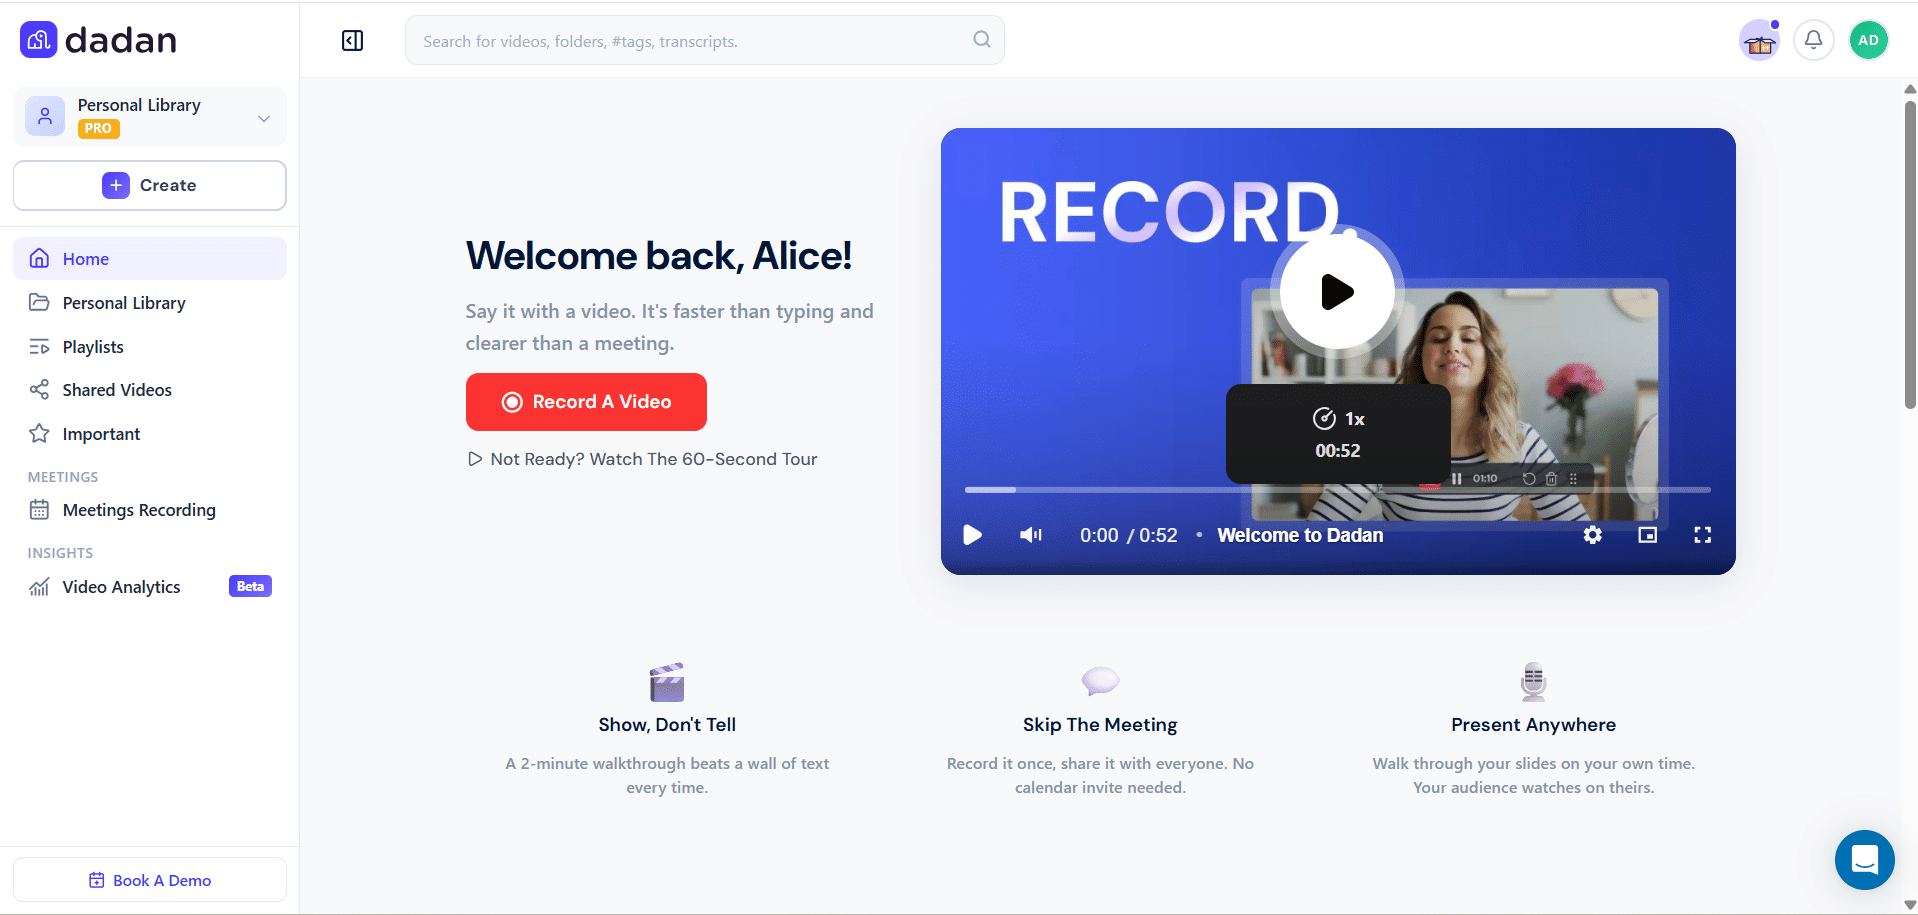Open the Create menu button
This screenshot has width=1918, height=915.
(150, 185)
